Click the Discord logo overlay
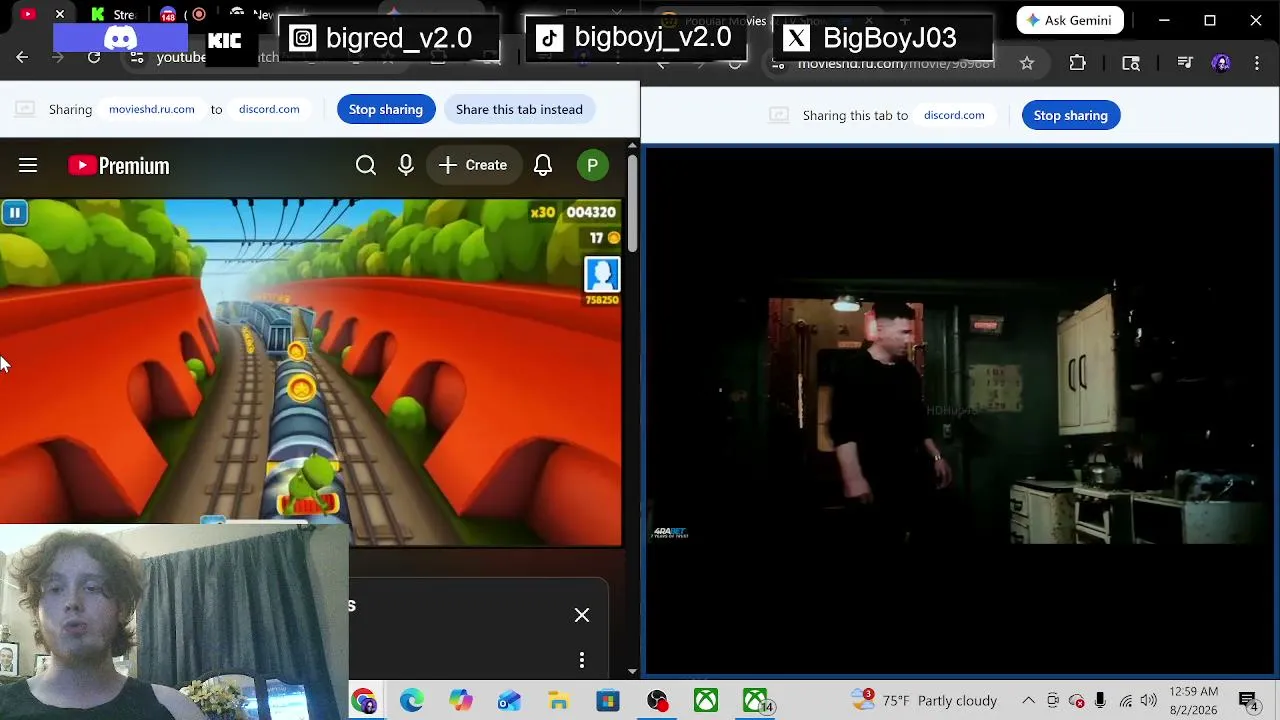1280x720 pixels. point(120,39)
